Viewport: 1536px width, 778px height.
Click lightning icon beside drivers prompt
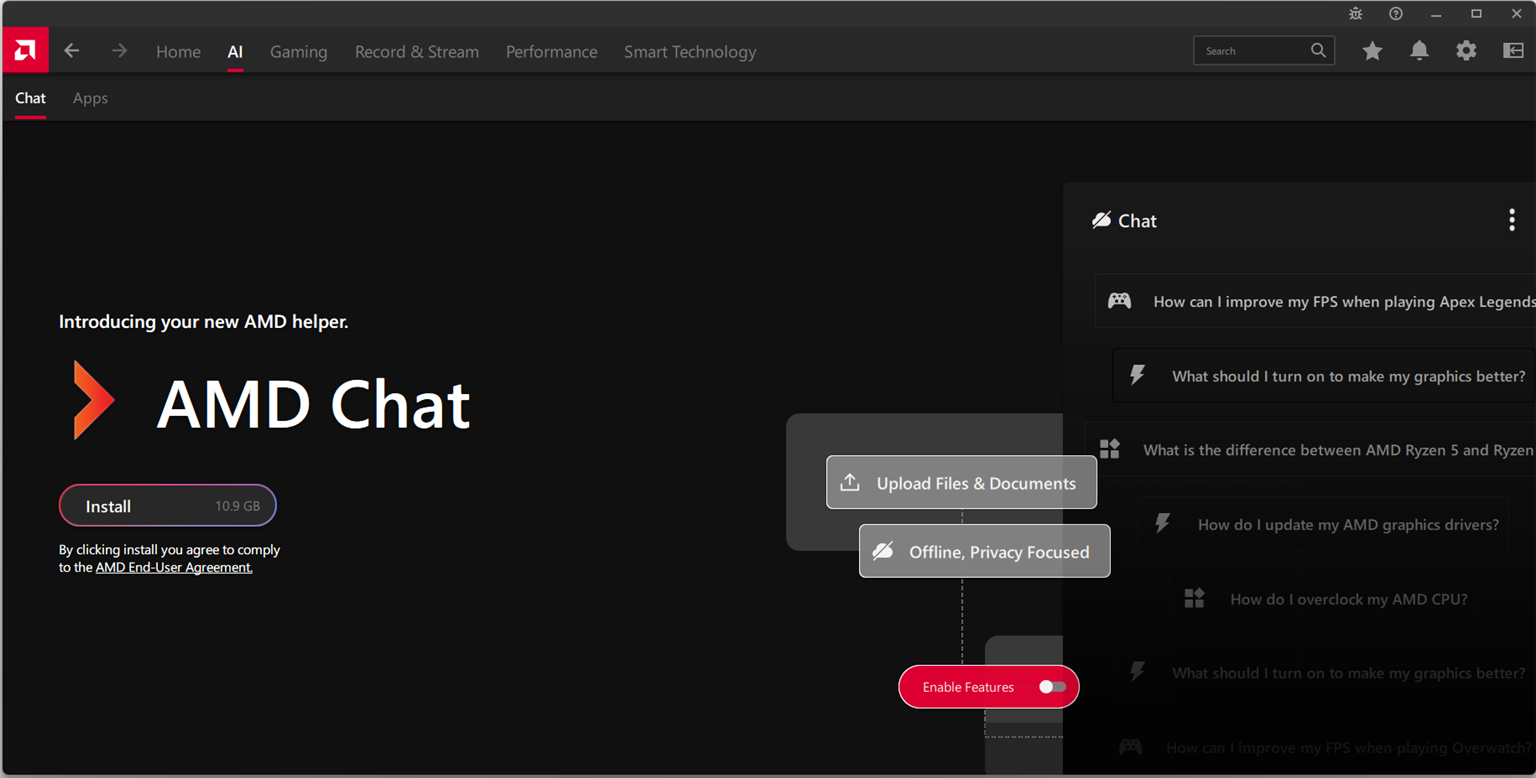(x=1162, y=523)
